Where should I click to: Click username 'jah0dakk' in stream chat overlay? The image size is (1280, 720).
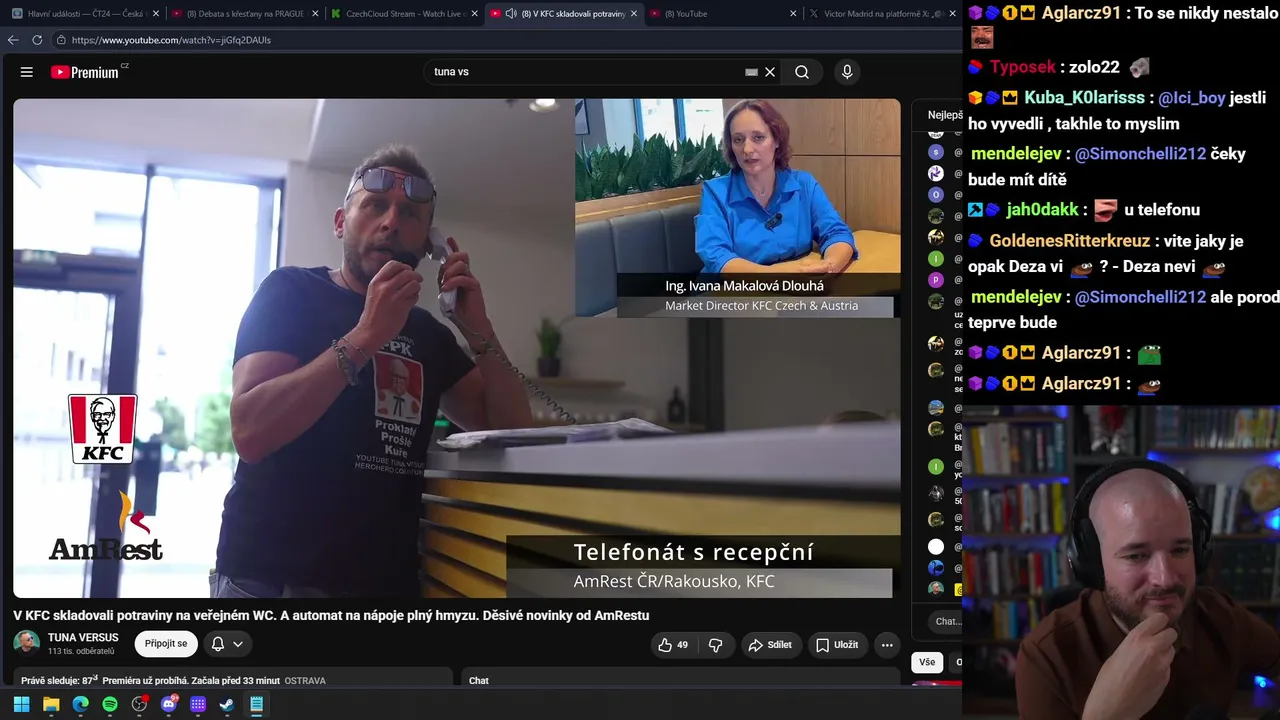[x=1042, y=210]
